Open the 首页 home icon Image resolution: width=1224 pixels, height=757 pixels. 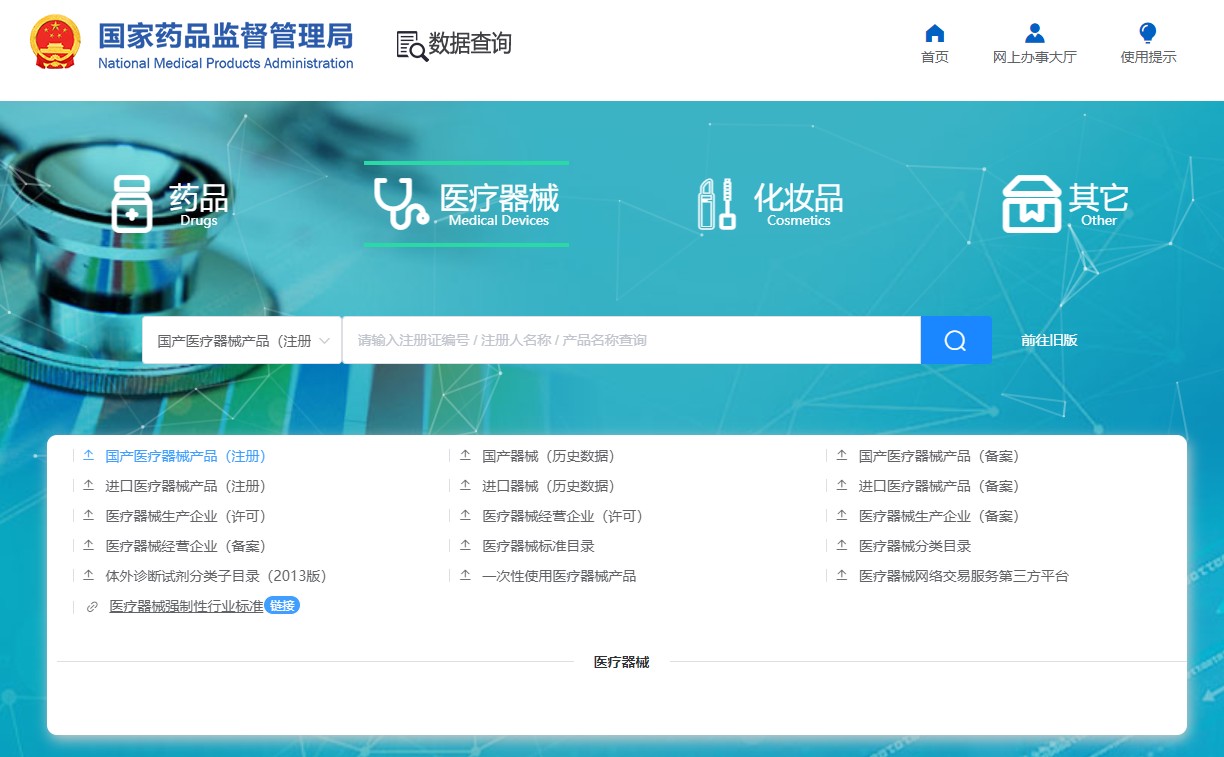pos(935,33)
